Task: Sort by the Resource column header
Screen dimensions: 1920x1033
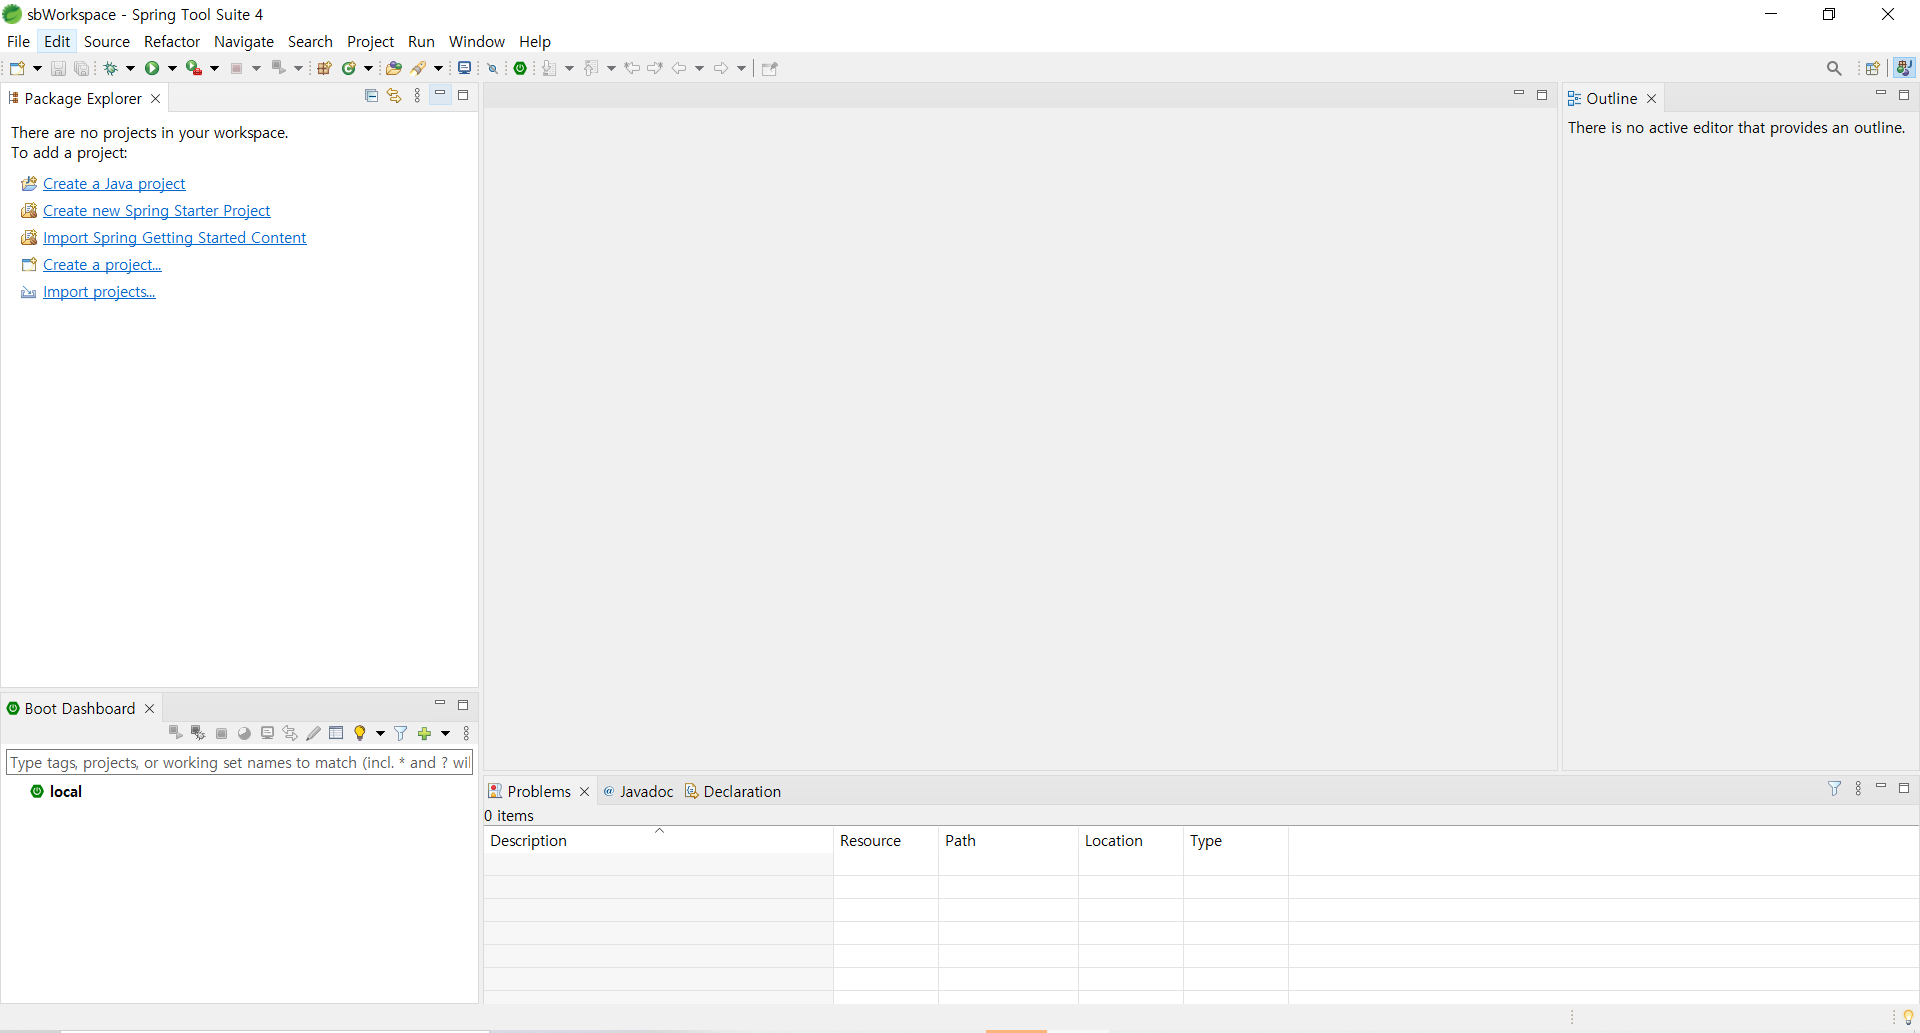Action: [x=886, y=841]
